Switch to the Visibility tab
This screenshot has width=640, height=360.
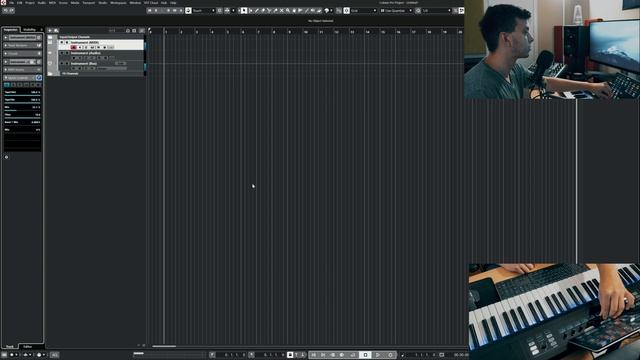[x=29, y=30]
